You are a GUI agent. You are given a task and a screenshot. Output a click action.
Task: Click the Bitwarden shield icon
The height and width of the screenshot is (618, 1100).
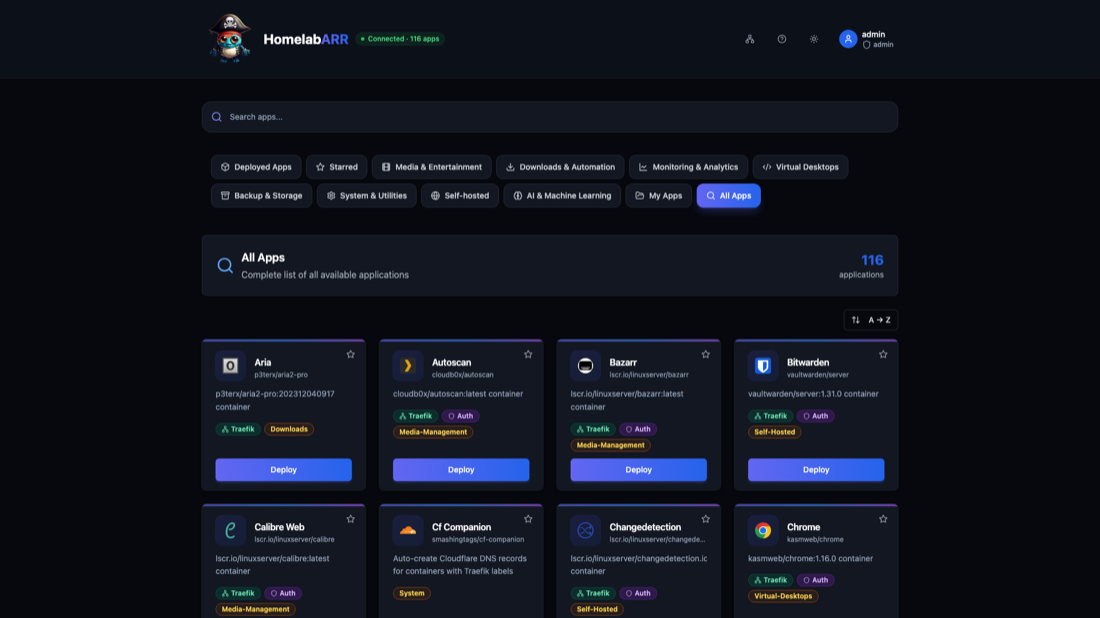coord(763,365)
